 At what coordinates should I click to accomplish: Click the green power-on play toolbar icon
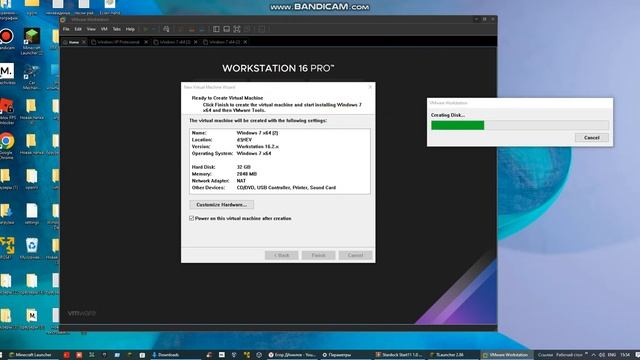pyautogui.click(x=145, y=29)
